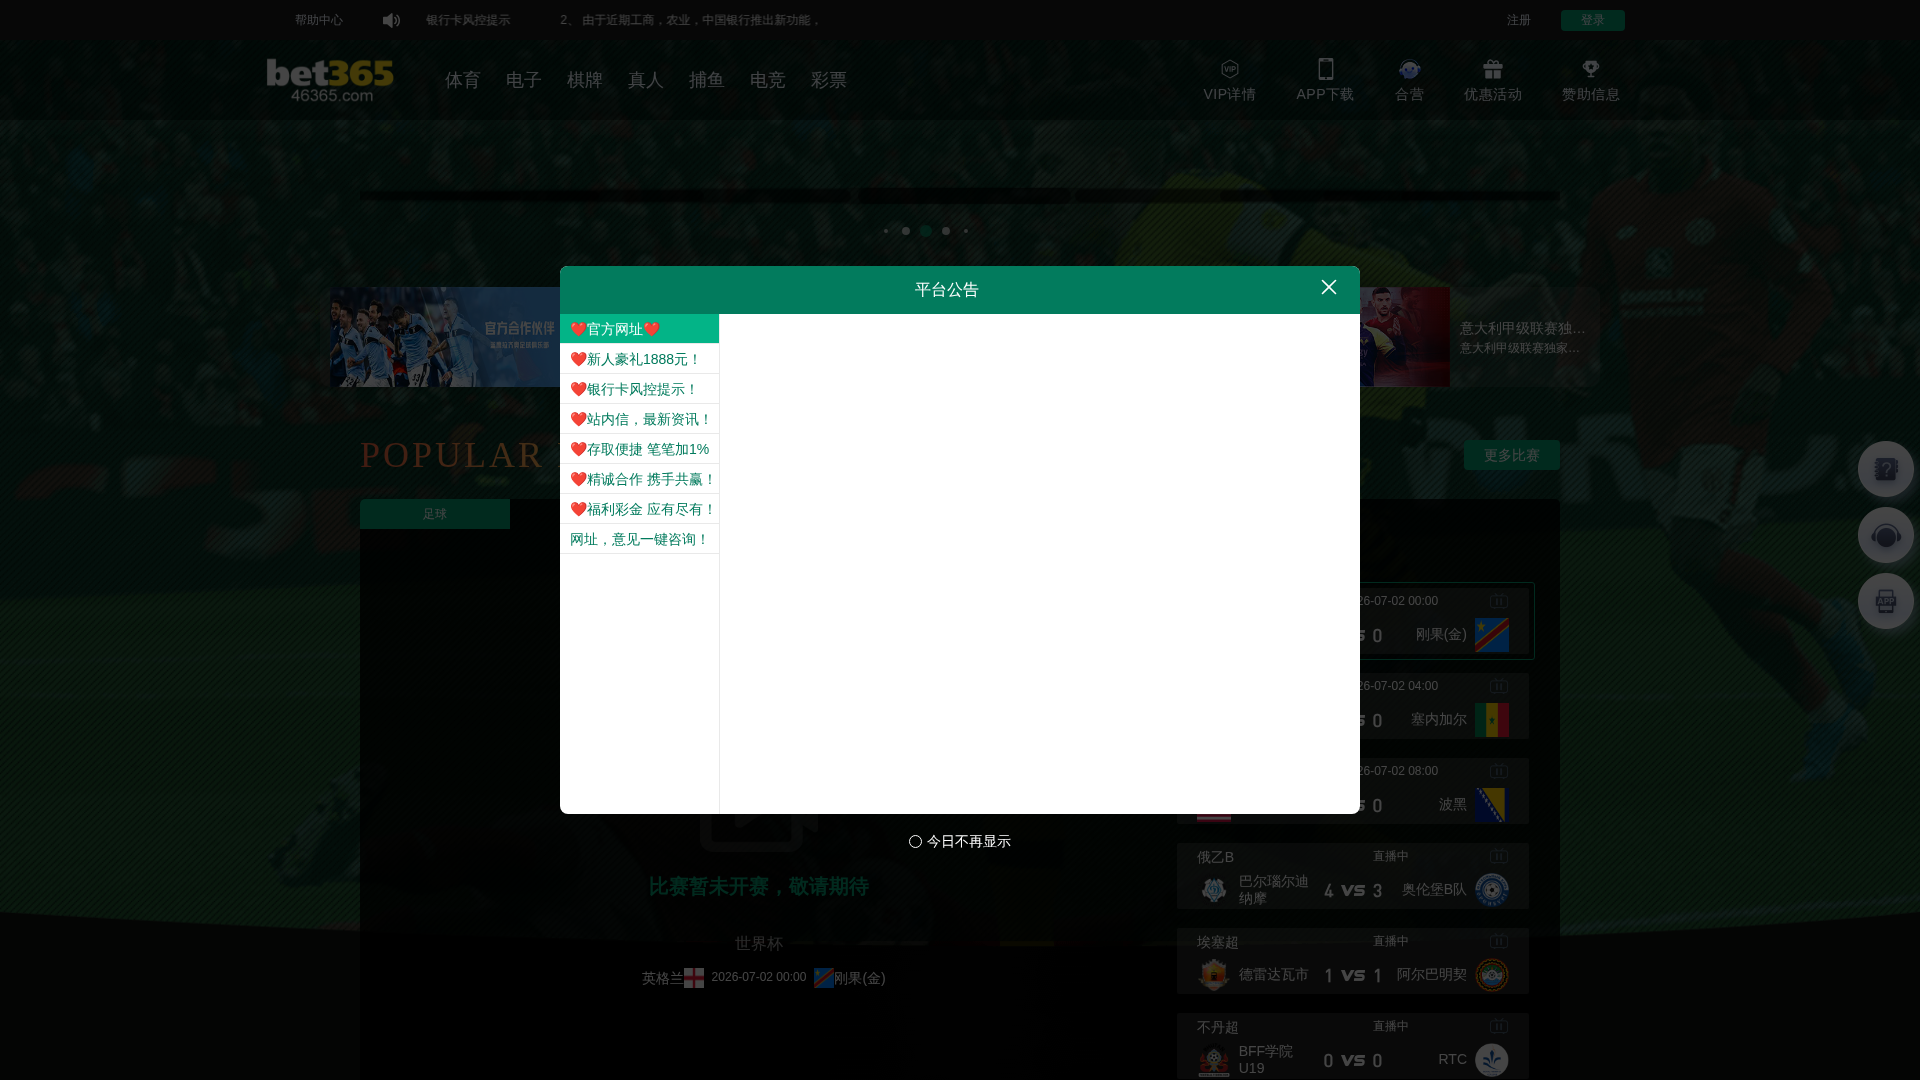Open the 捕鱼 menu
The width and height of the screenshot is (1920, 1080).
coord(706,80)
